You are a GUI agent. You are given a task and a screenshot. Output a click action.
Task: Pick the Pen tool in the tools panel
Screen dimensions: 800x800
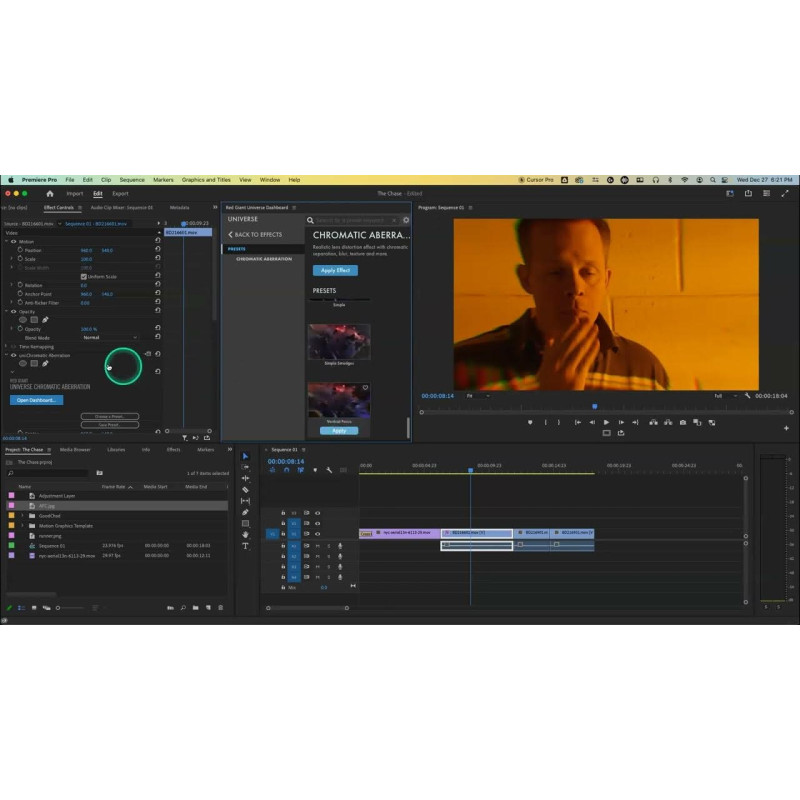(x=245, y=512)
